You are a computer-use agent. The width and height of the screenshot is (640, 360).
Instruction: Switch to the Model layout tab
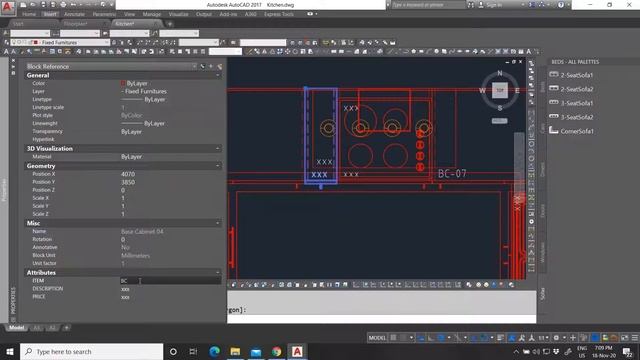(x=16, y=328)
